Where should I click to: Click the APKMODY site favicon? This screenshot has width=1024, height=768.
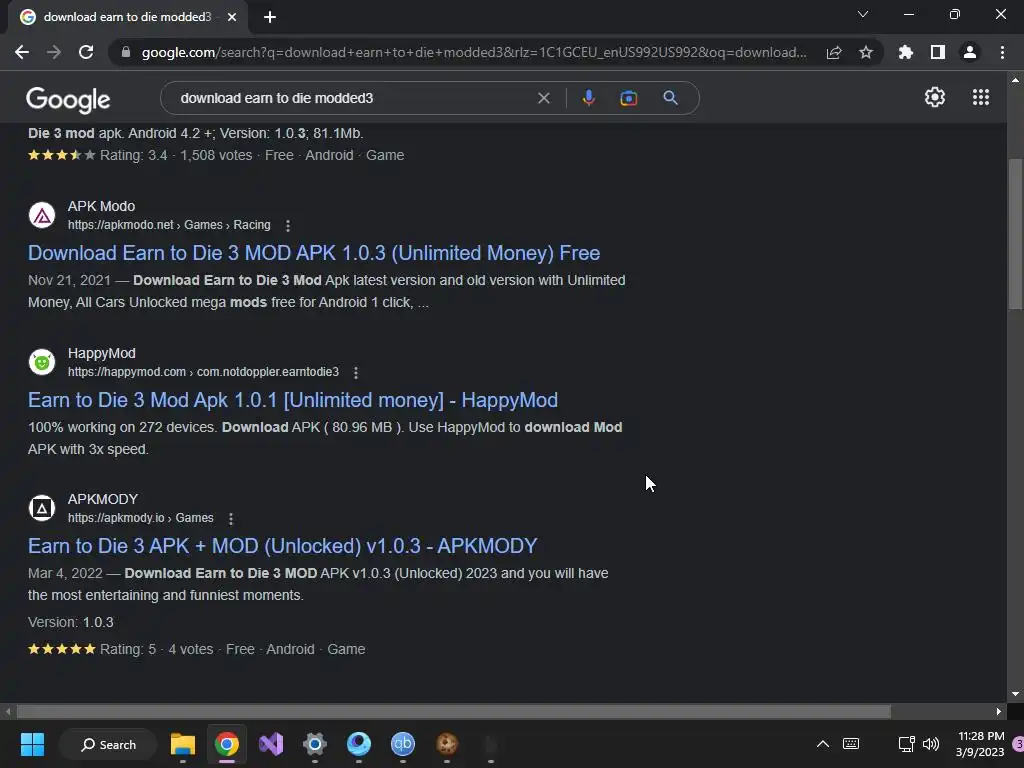click(42, 507)
